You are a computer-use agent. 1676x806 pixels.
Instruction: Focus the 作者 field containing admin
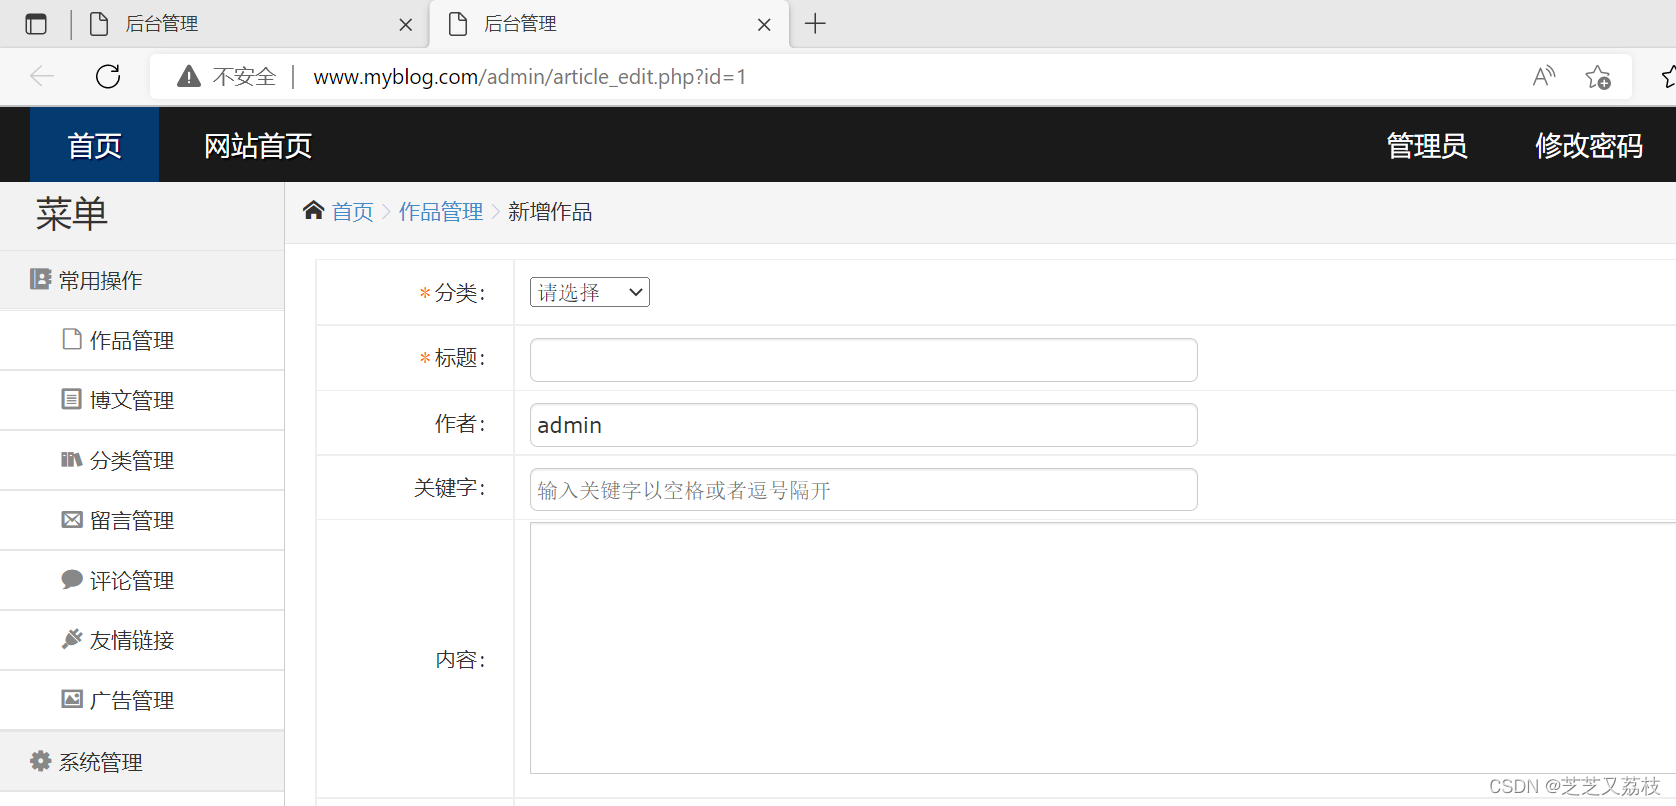[863, 425]
